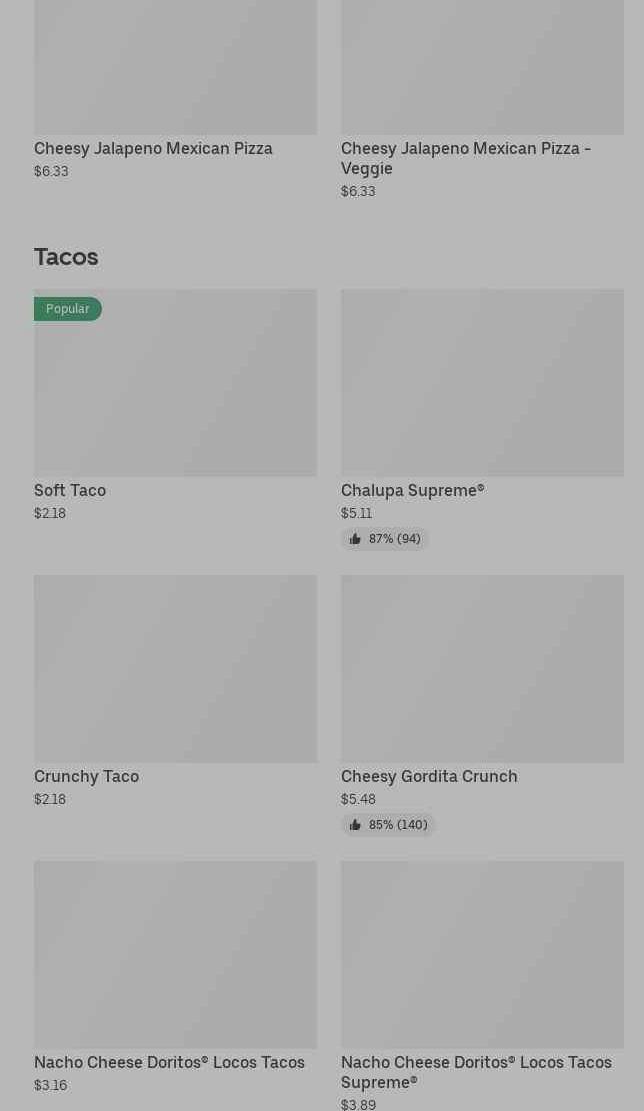644x1111 pixels.
Task: Open Doritos Locos Tacos Supreme image
Action: pyautogui.click(x=482, y=955)
